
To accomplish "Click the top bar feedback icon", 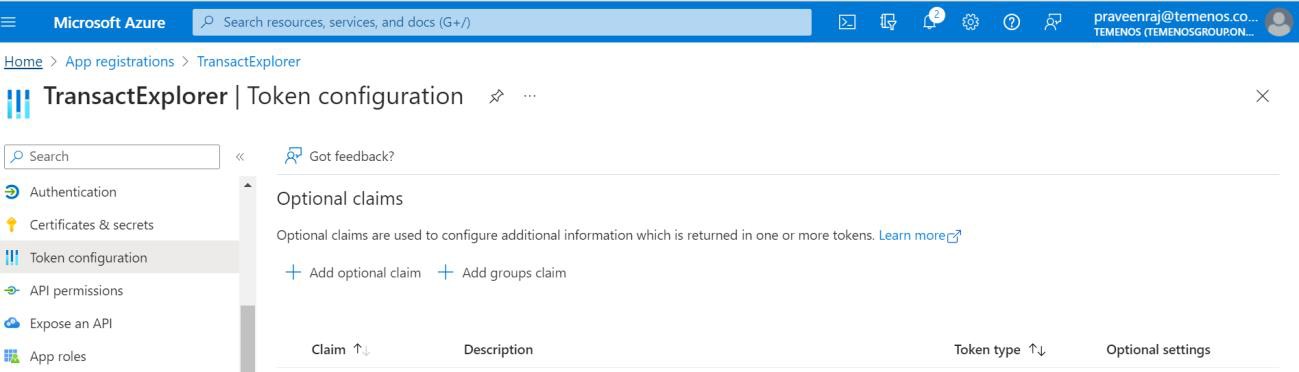I will click(x=1053, y=22).
